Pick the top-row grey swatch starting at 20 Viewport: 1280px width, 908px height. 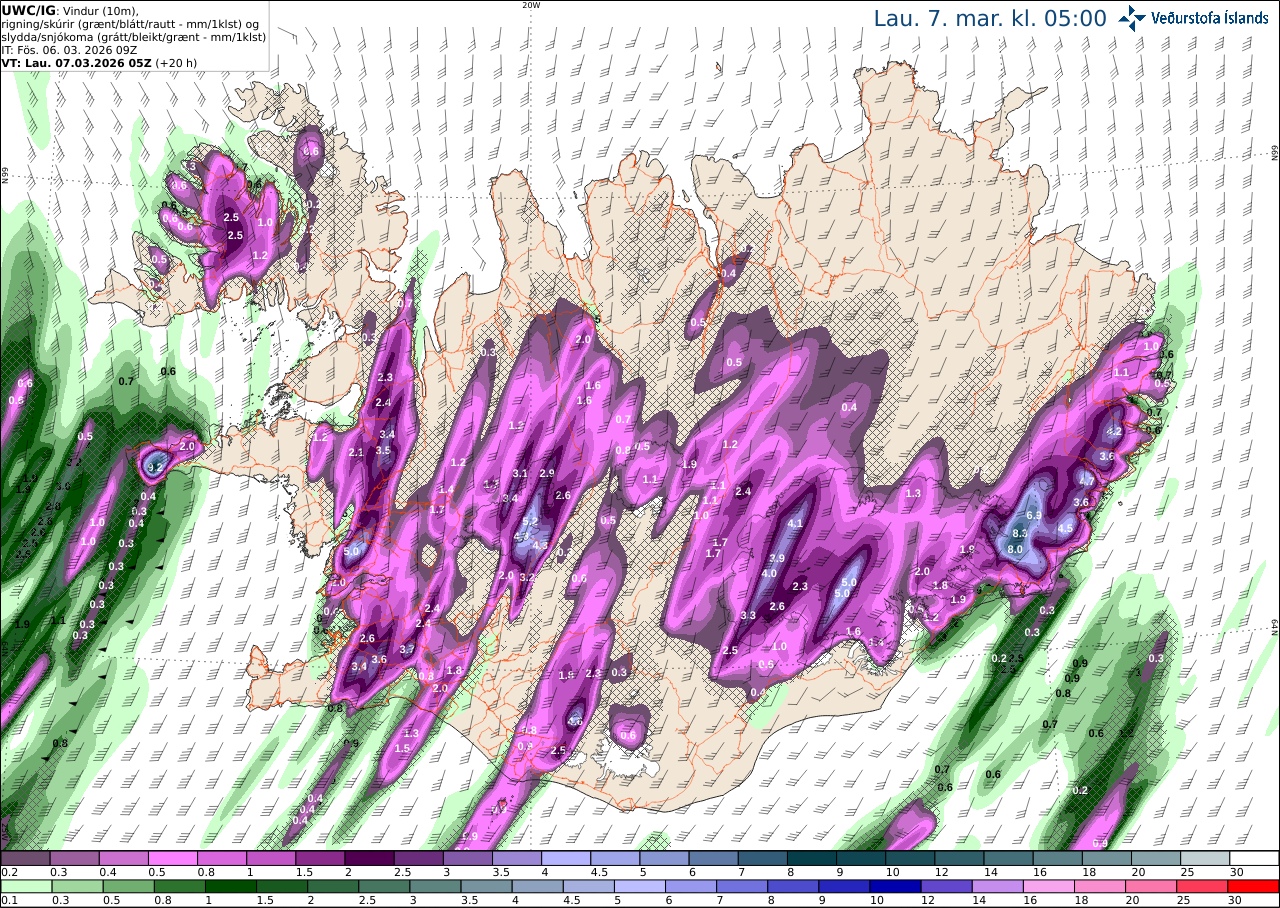pyautogui.click(x=1156, y=858)
